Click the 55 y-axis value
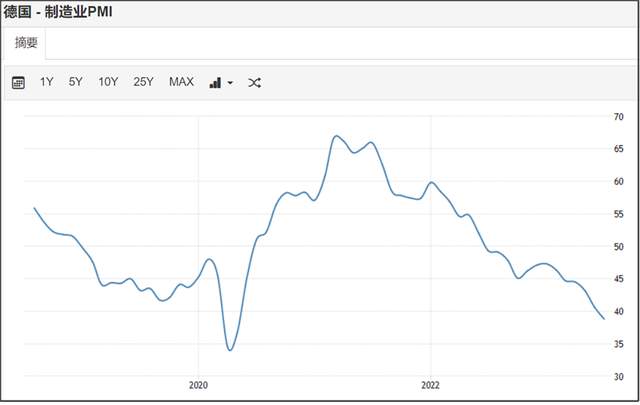Viewport: 640px width, 405px height. click(x=619, y=214)
